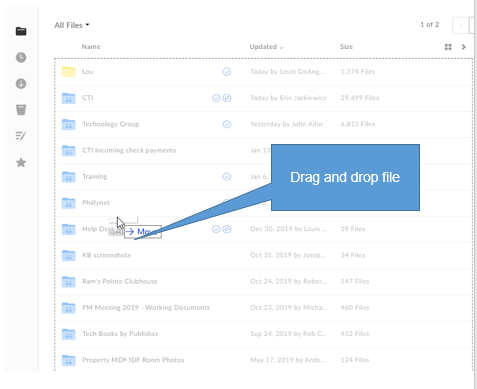Image resolution: width=477 pixels, height=389 pixels.
Task: Switch to grid view icon
Action: tap(448, 47)
